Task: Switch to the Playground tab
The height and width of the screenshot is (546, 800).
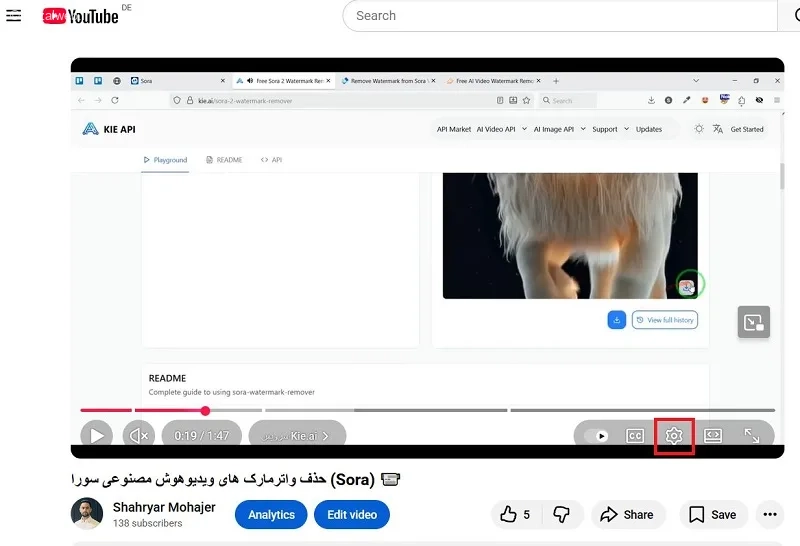Action: coord(165,160)
